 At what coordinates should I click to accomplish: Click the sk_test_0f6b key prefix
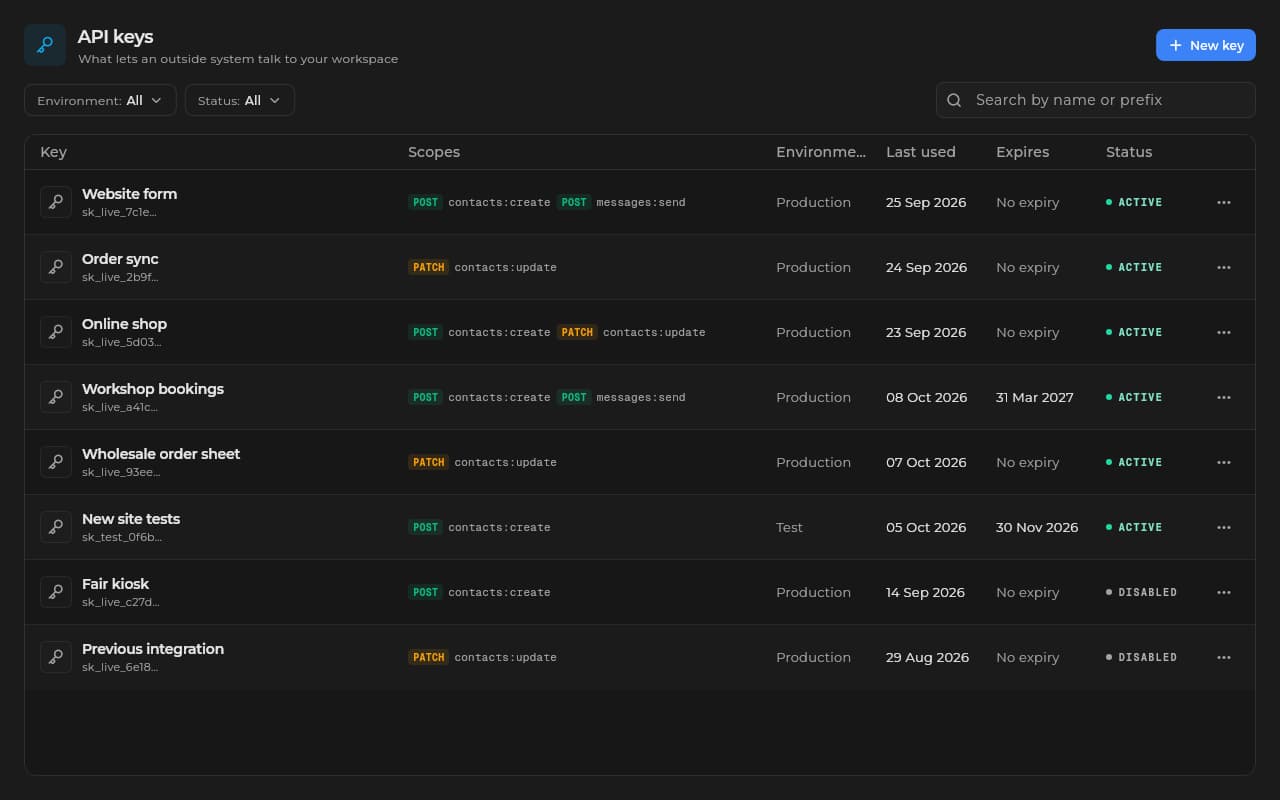pyautogui.click(x=122, y=537)
